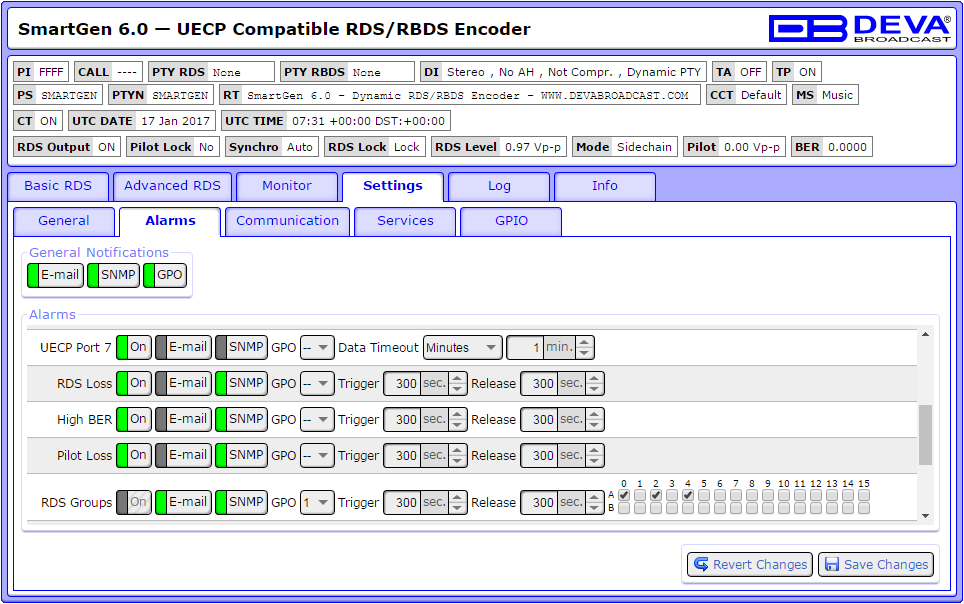Uncheck group 0 in row A
This screenshot has height=604, width=964.
[624, 495]
